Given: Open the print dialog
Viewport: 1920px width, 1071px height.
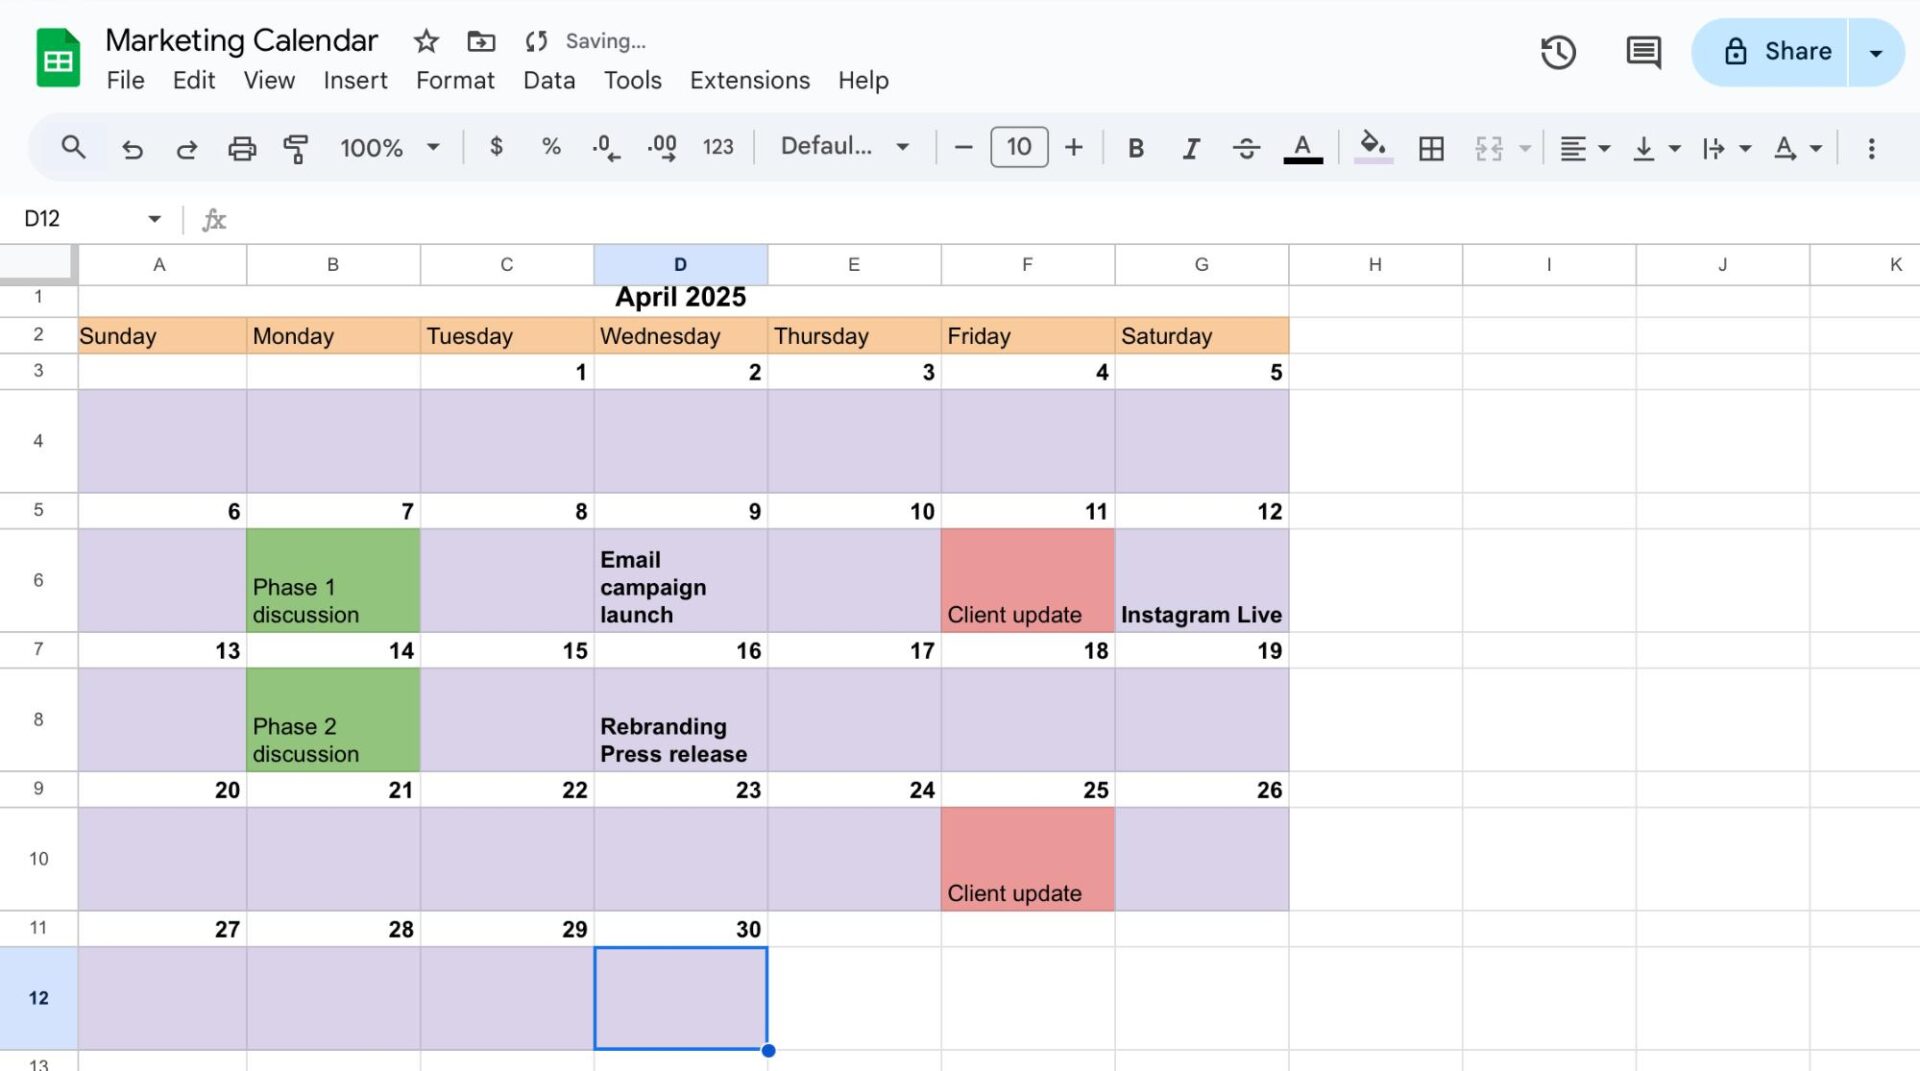Looking at the screenshot, I should pyautogui.click(x=242, y=147).
